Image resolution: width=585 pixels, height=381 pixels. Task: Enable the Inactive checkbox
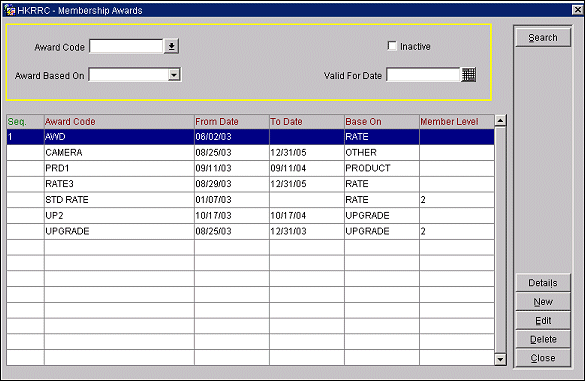[x=392, y=46]
